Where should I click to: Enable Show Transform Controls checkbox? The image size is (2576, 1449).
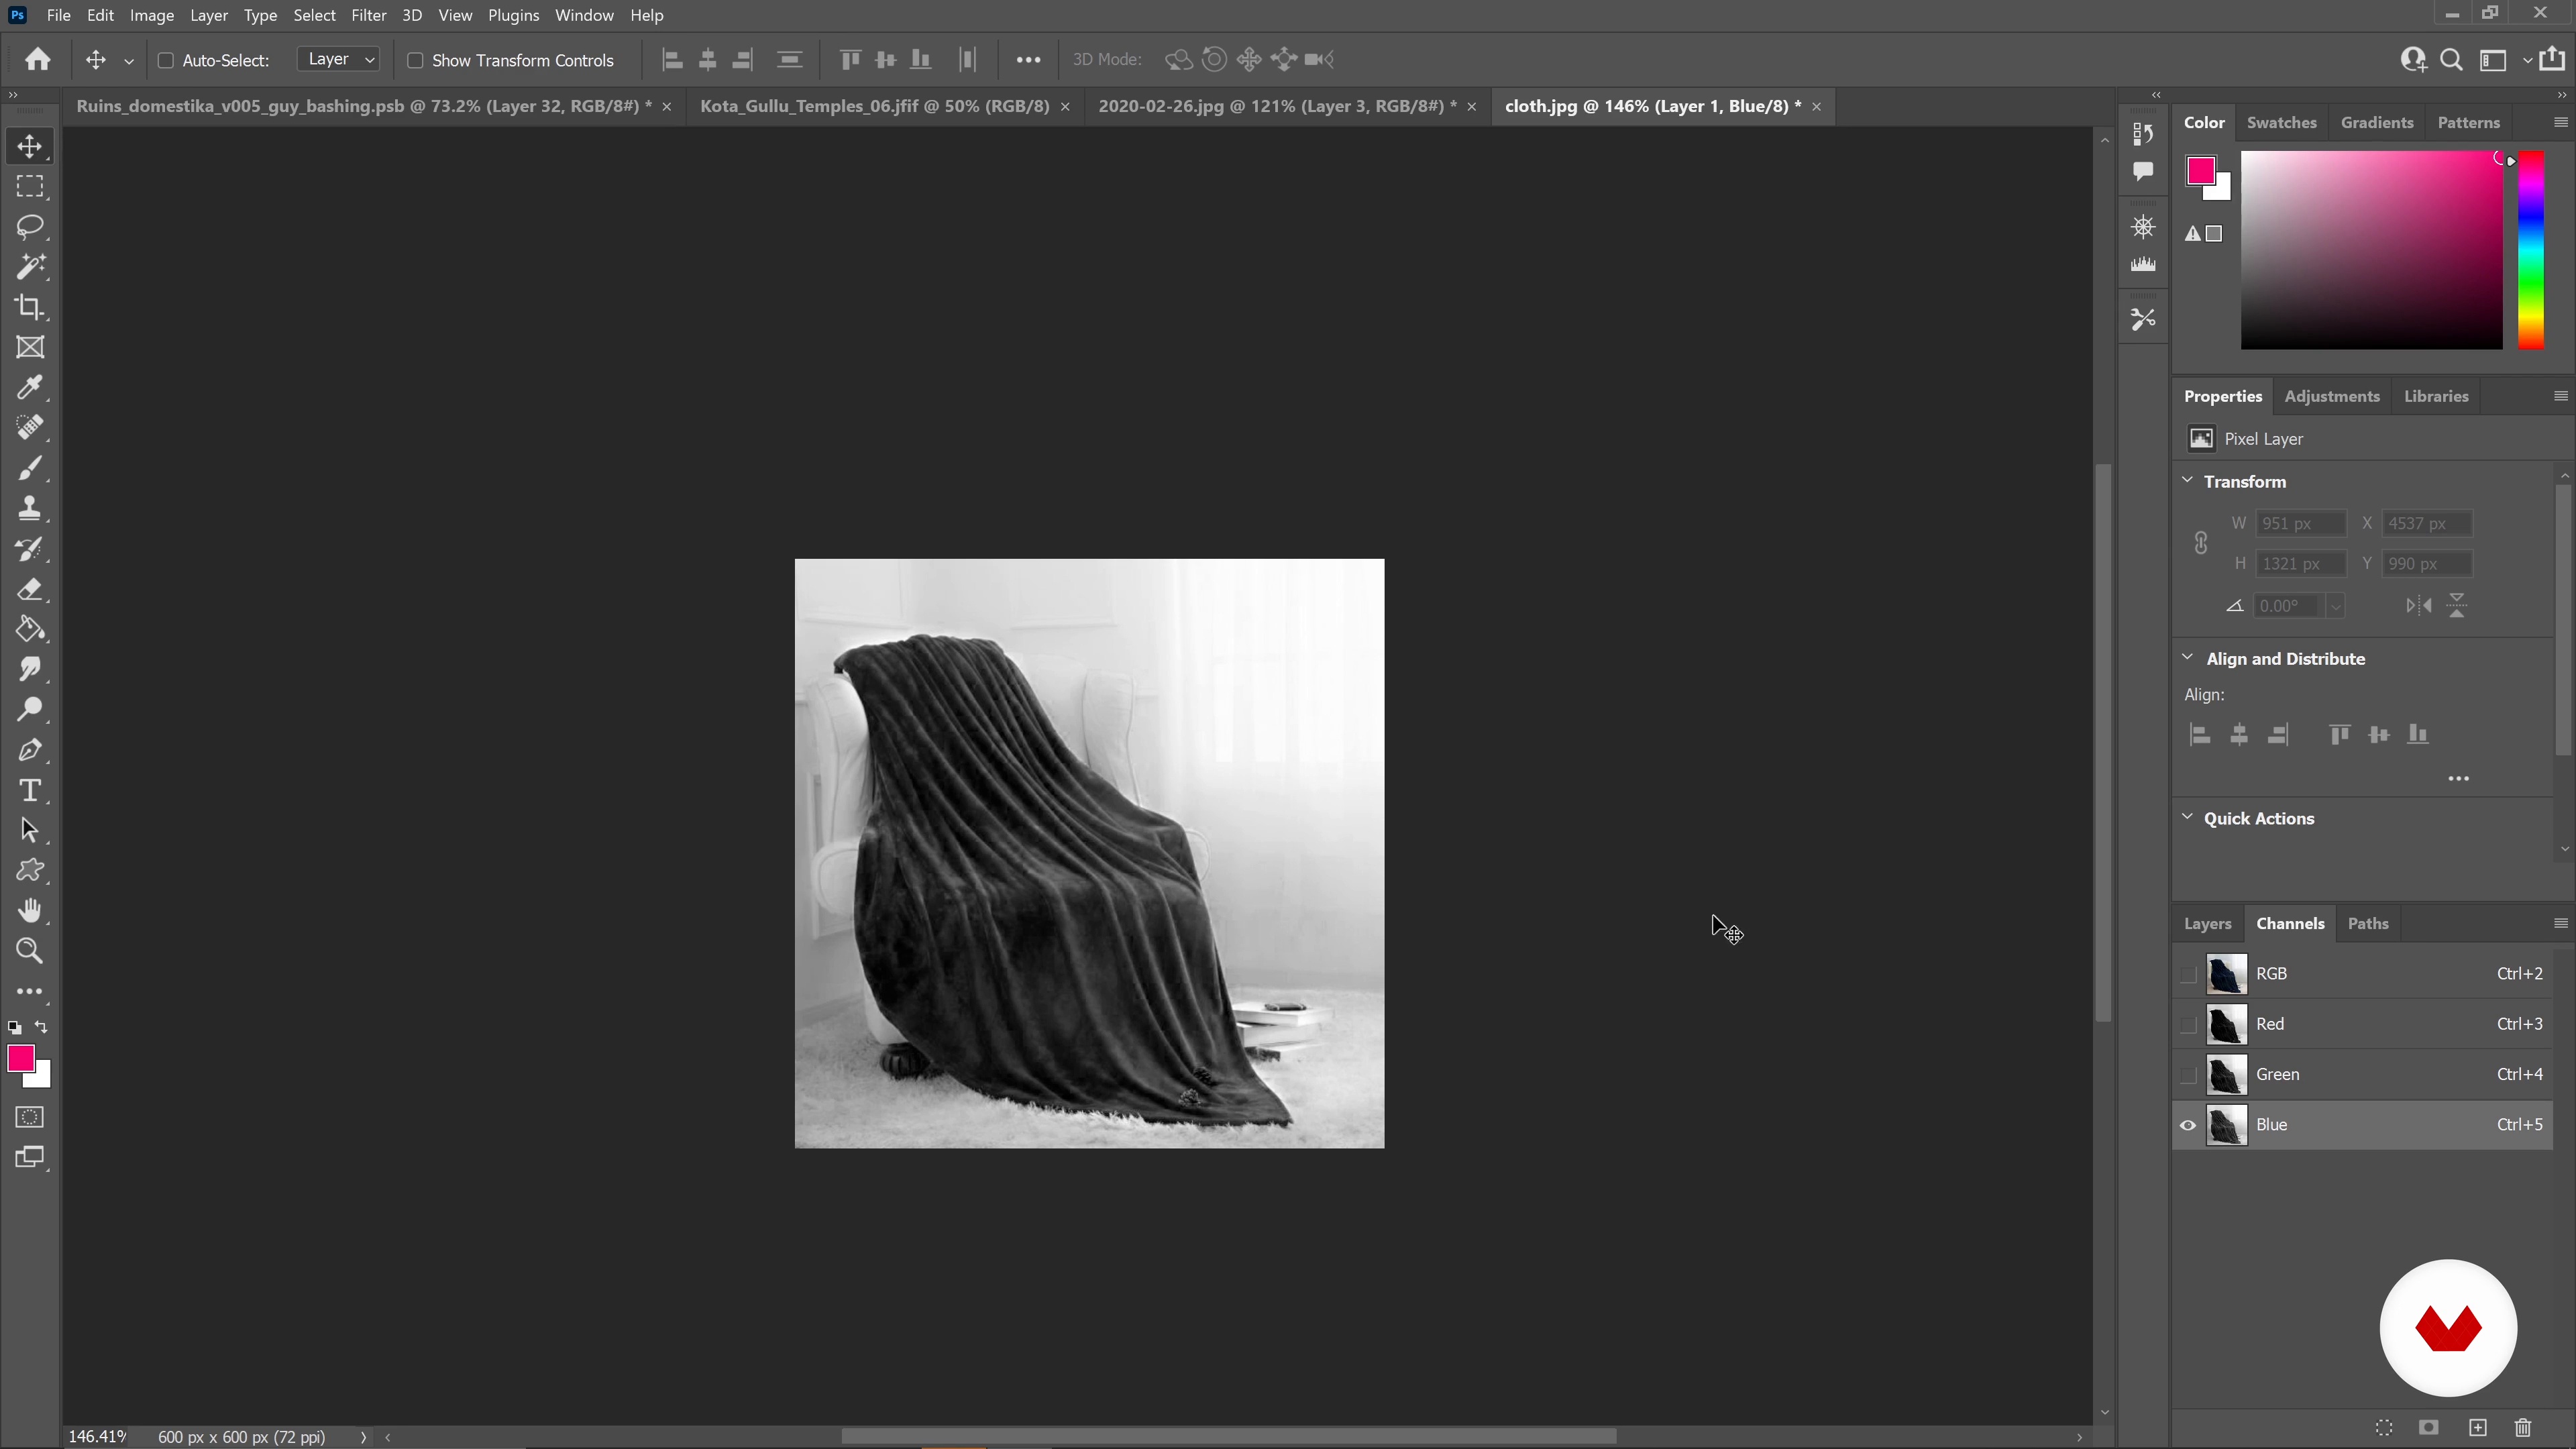tap(415, 60)
